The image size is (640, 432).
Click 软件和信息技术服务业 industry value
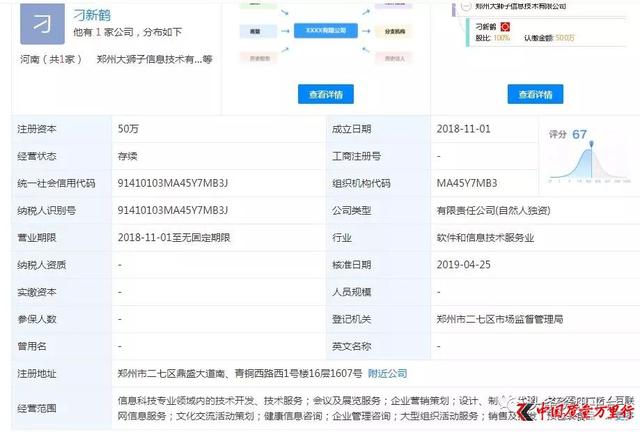point(485,238)
